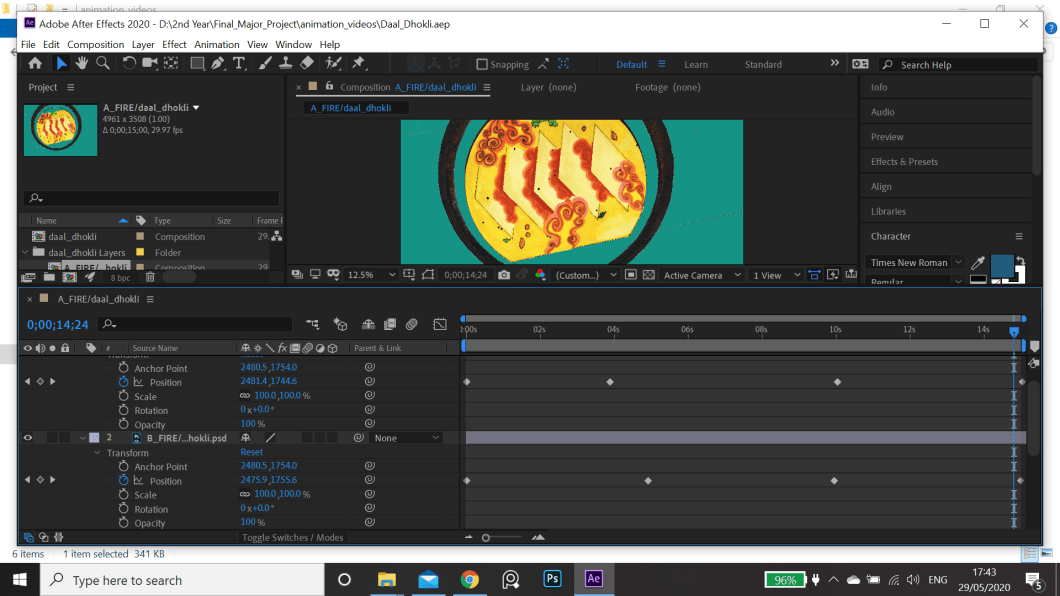Viewport: 1060px width, 596px height.
Task: Open B_FIRE parent None dropdown
Action: point(406,438)
